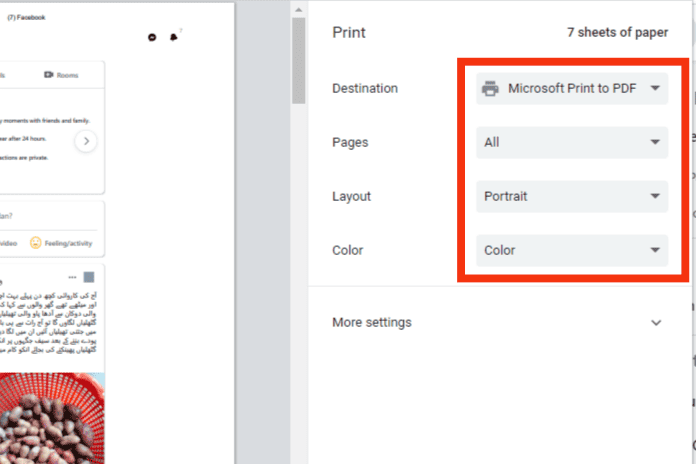Click the 'Pages' label
The image size is (696, 464).
click(x=350, y=143)
